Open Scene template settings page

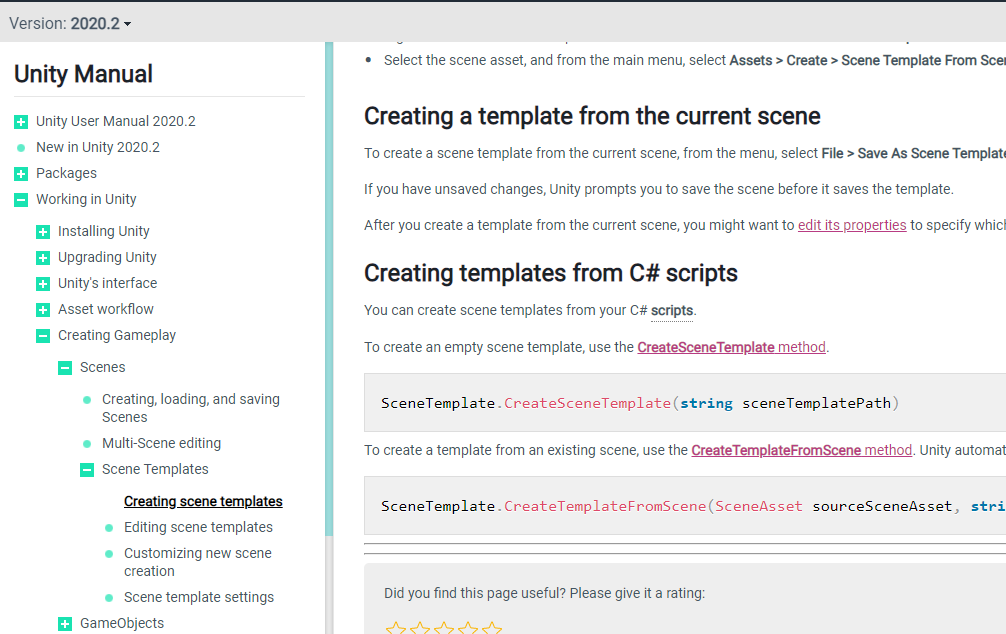(x=198, y=597)
